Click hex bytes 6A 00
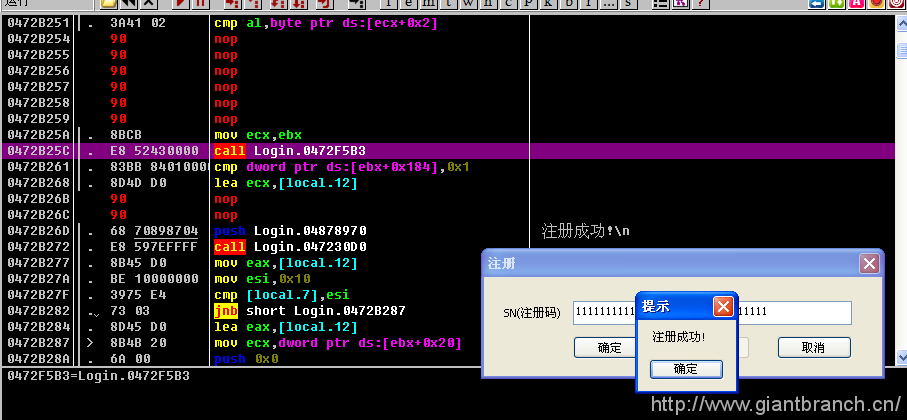 (130, 359)
